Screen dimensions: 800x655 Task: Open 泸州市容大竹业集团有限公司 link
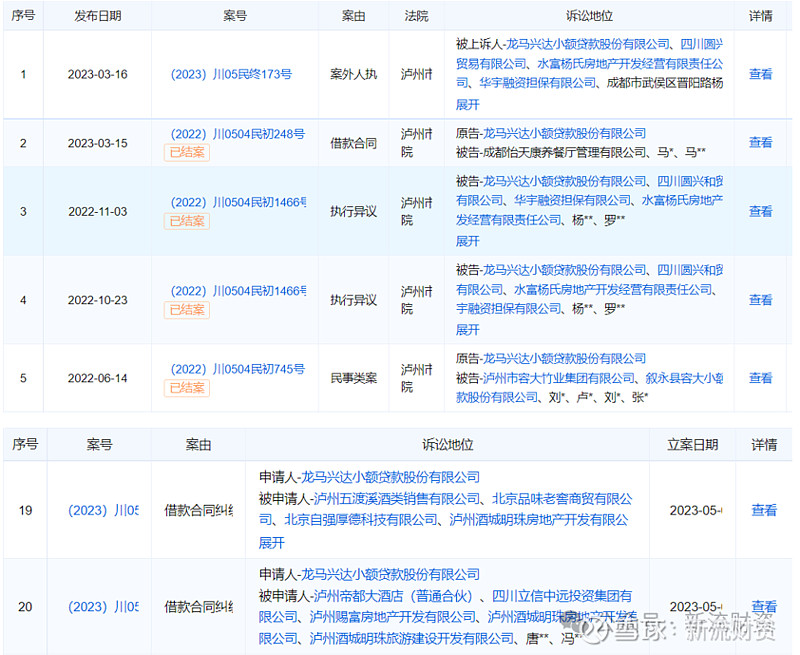(559, 378)
